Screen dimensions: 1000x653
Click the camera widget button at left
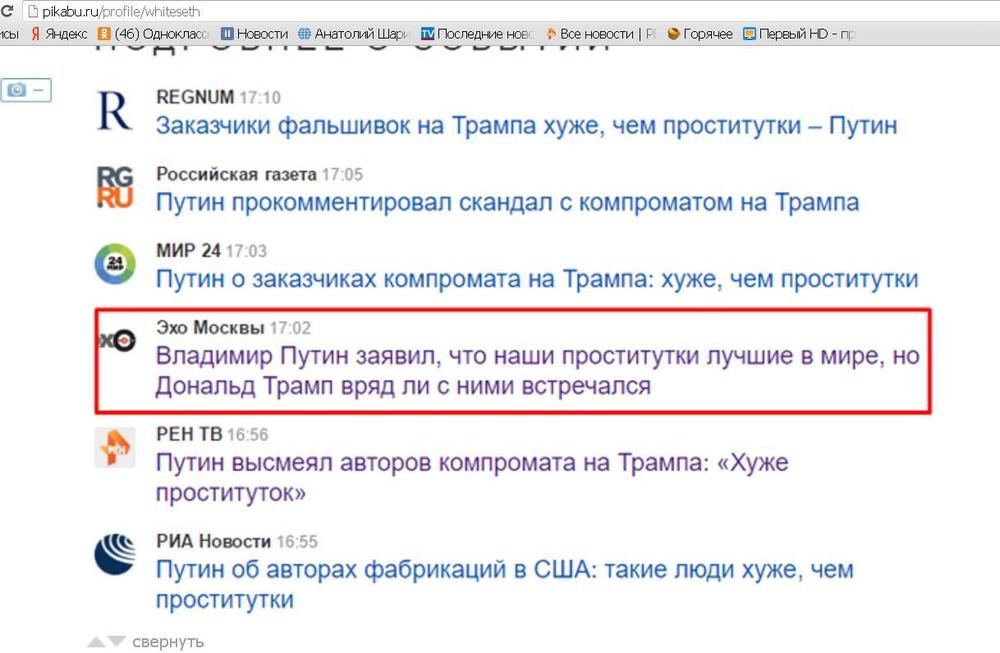pyautogui.click(x=26, y=90)
